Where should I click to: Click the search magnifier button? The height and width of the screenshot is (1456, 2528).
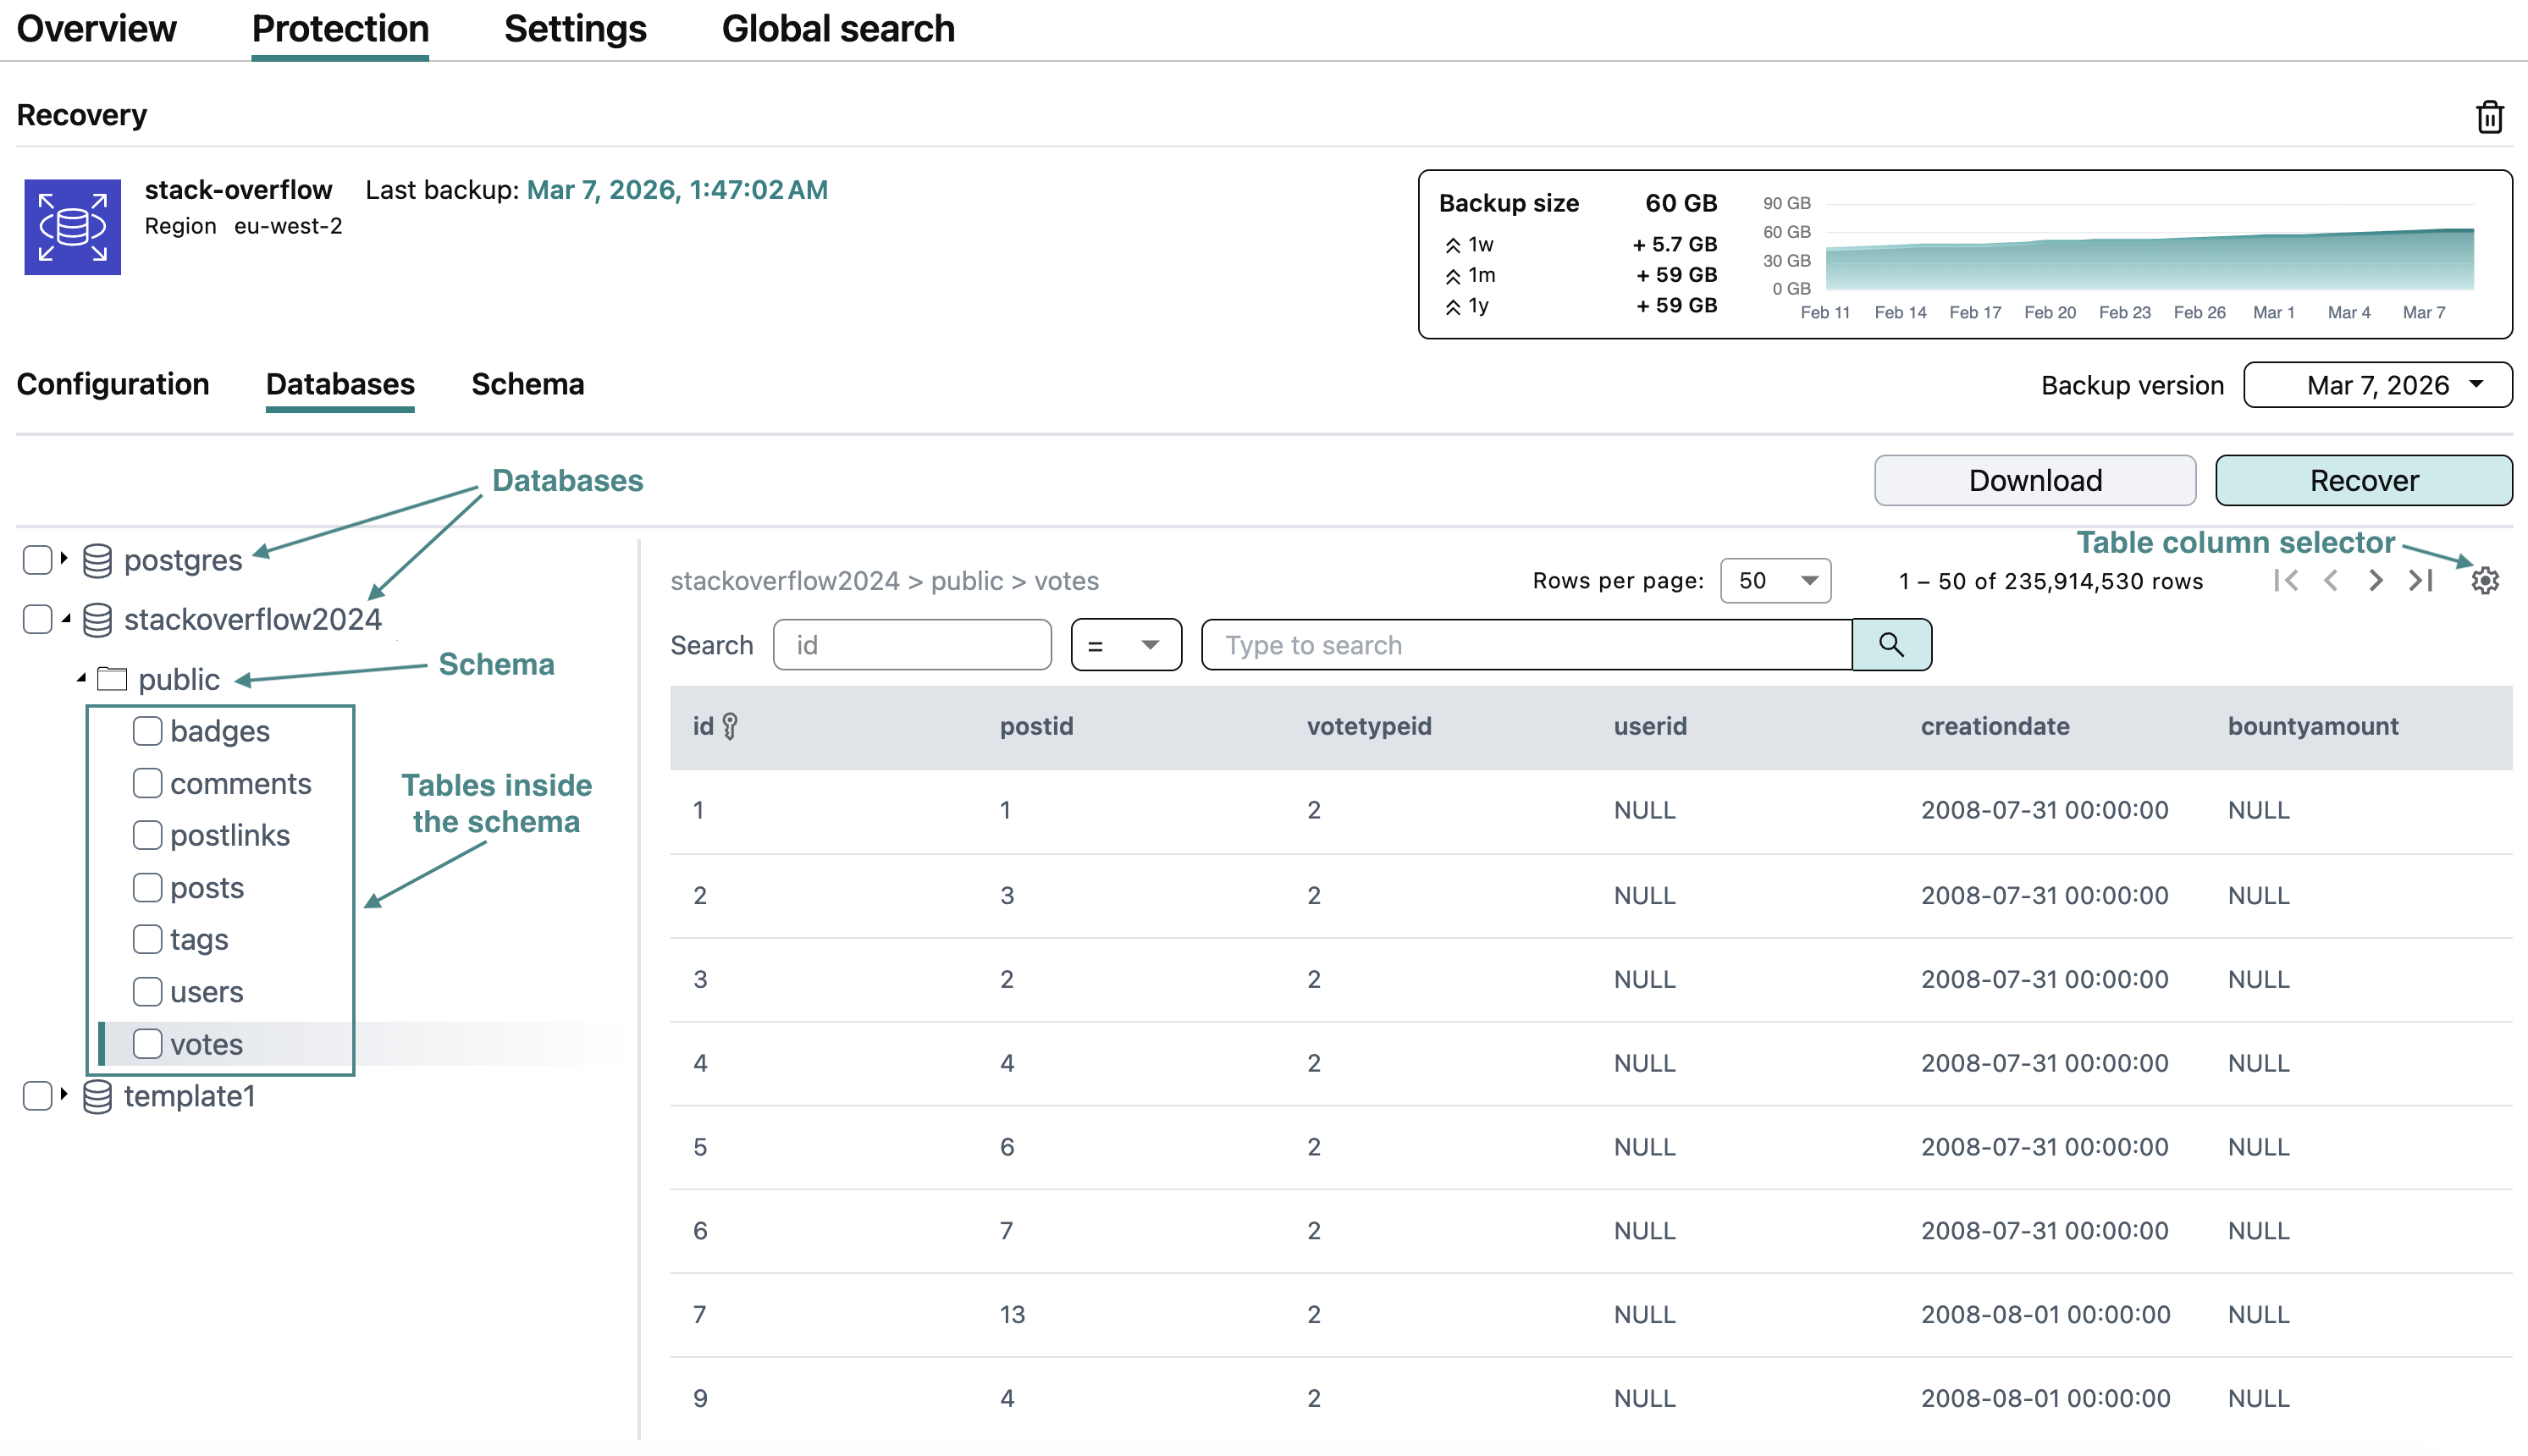point(1890,645)
